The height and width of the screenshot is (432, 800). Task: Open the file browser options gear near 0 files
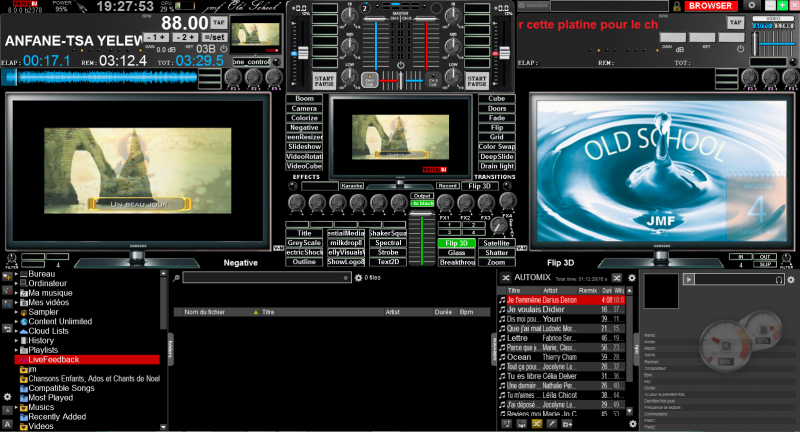tap(358, 278)
